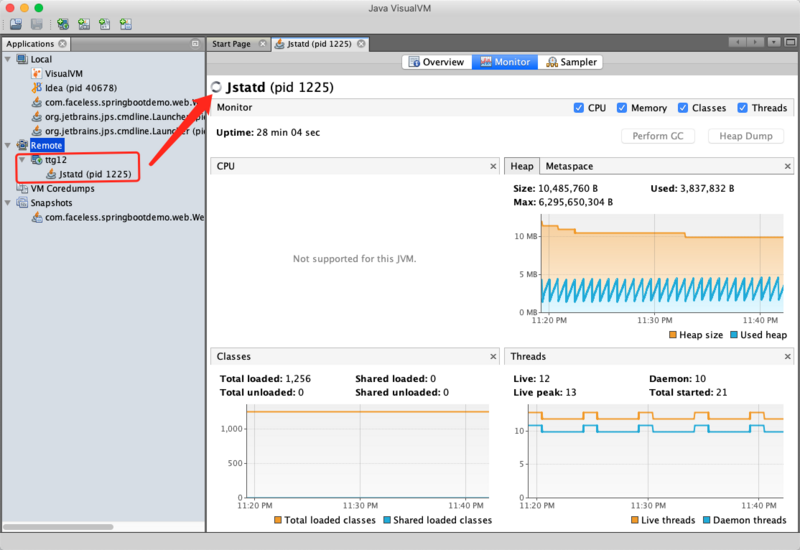
Task: Select the Local computer icon
Action: 22,59
